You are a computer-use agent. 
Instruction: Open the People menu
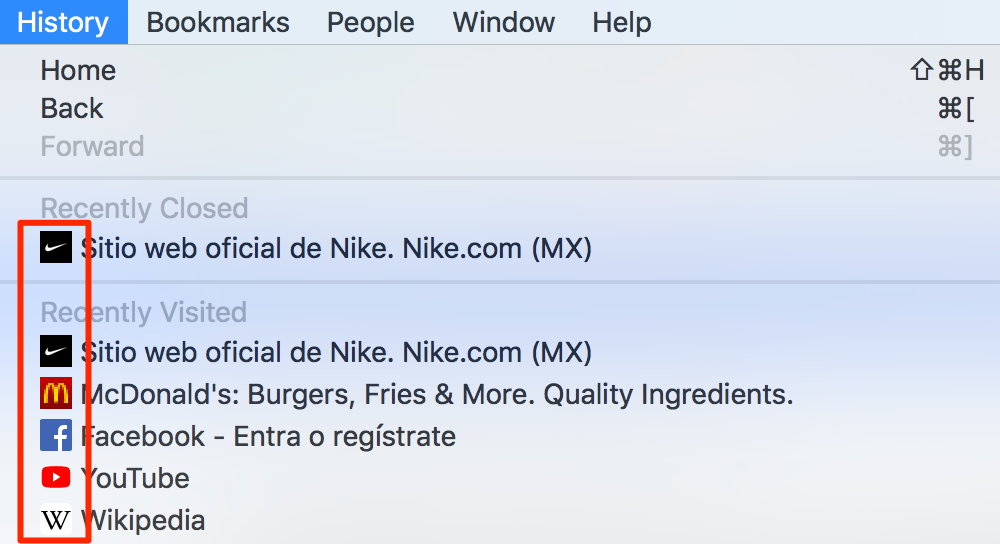pyautogui.click(x=371, y=22)
